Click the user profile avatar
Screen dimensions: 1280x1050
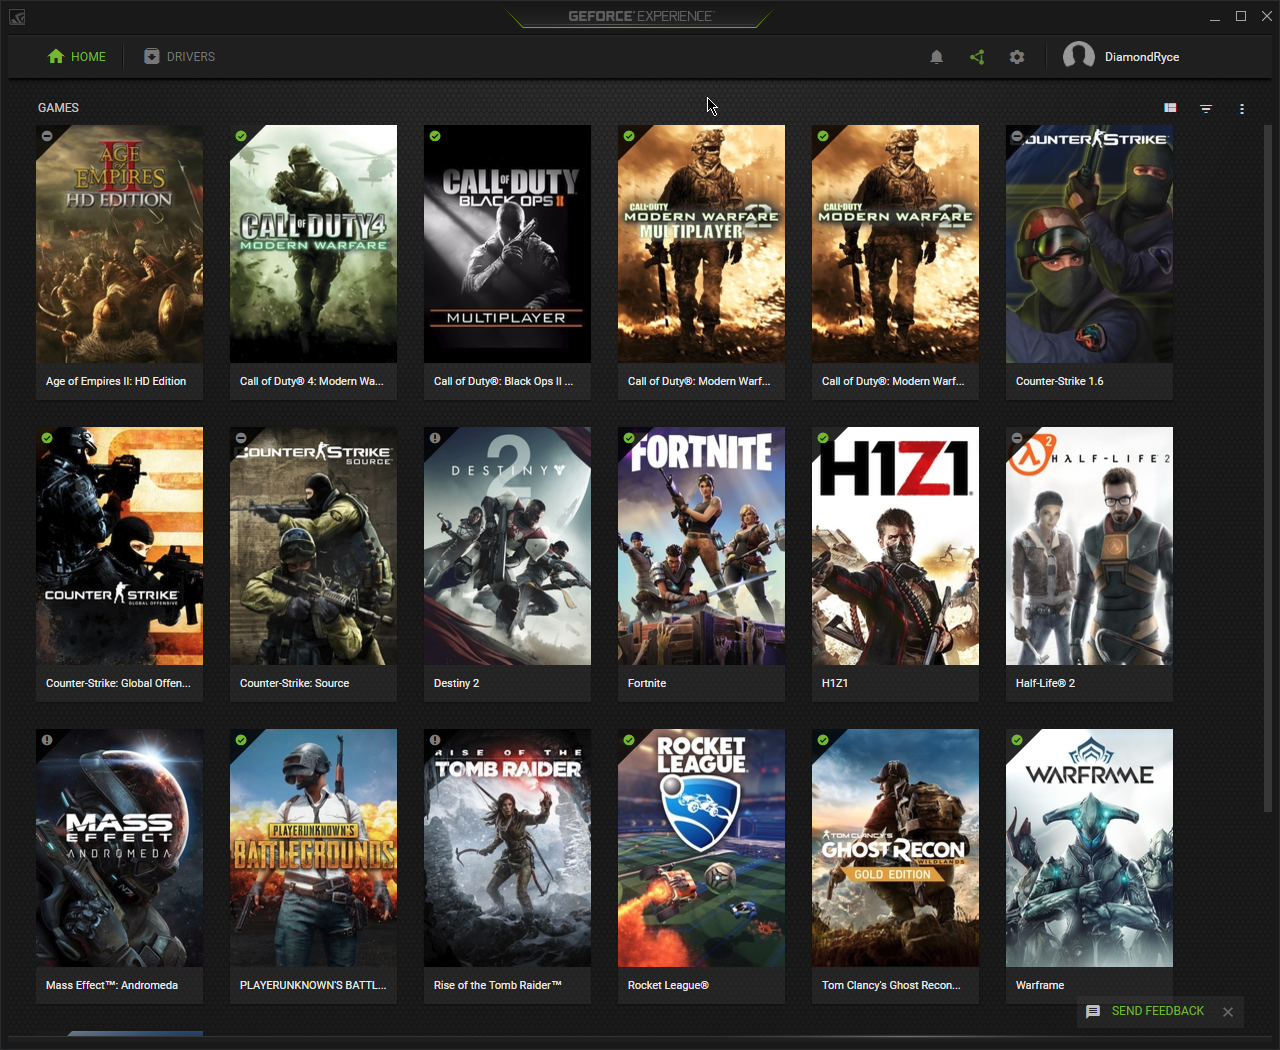coord(1078,56)
